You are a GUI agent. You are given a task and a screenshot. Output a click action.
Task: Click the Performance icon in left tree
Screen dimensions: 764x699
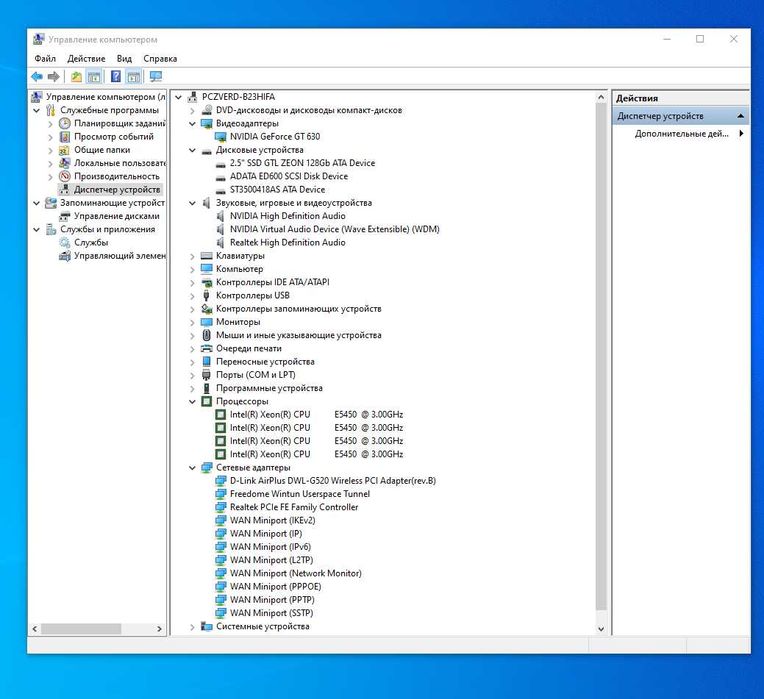point(65,176)
